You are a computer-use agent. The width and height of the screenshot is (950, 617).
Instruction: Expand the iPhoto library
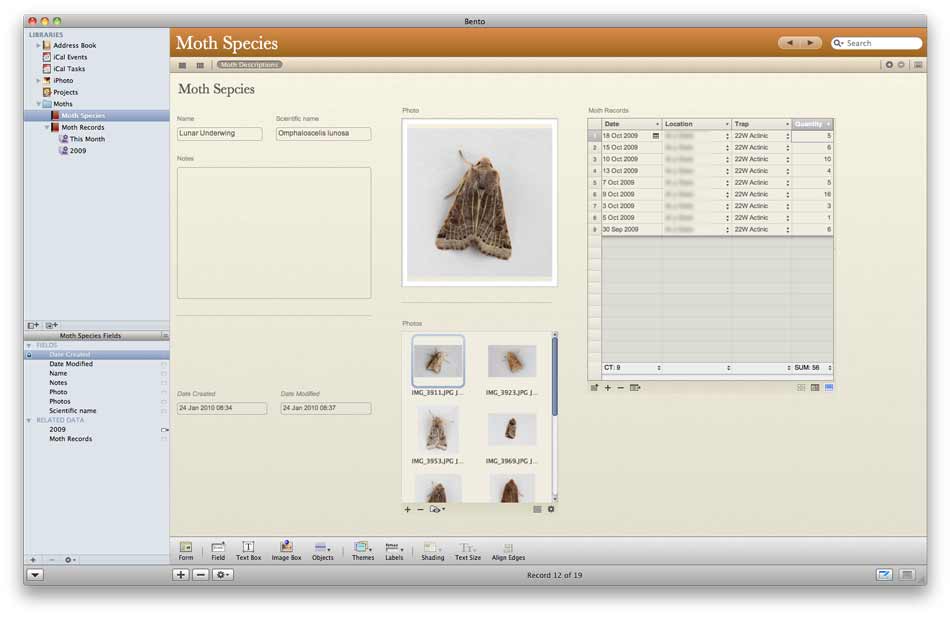click(38, 81)
